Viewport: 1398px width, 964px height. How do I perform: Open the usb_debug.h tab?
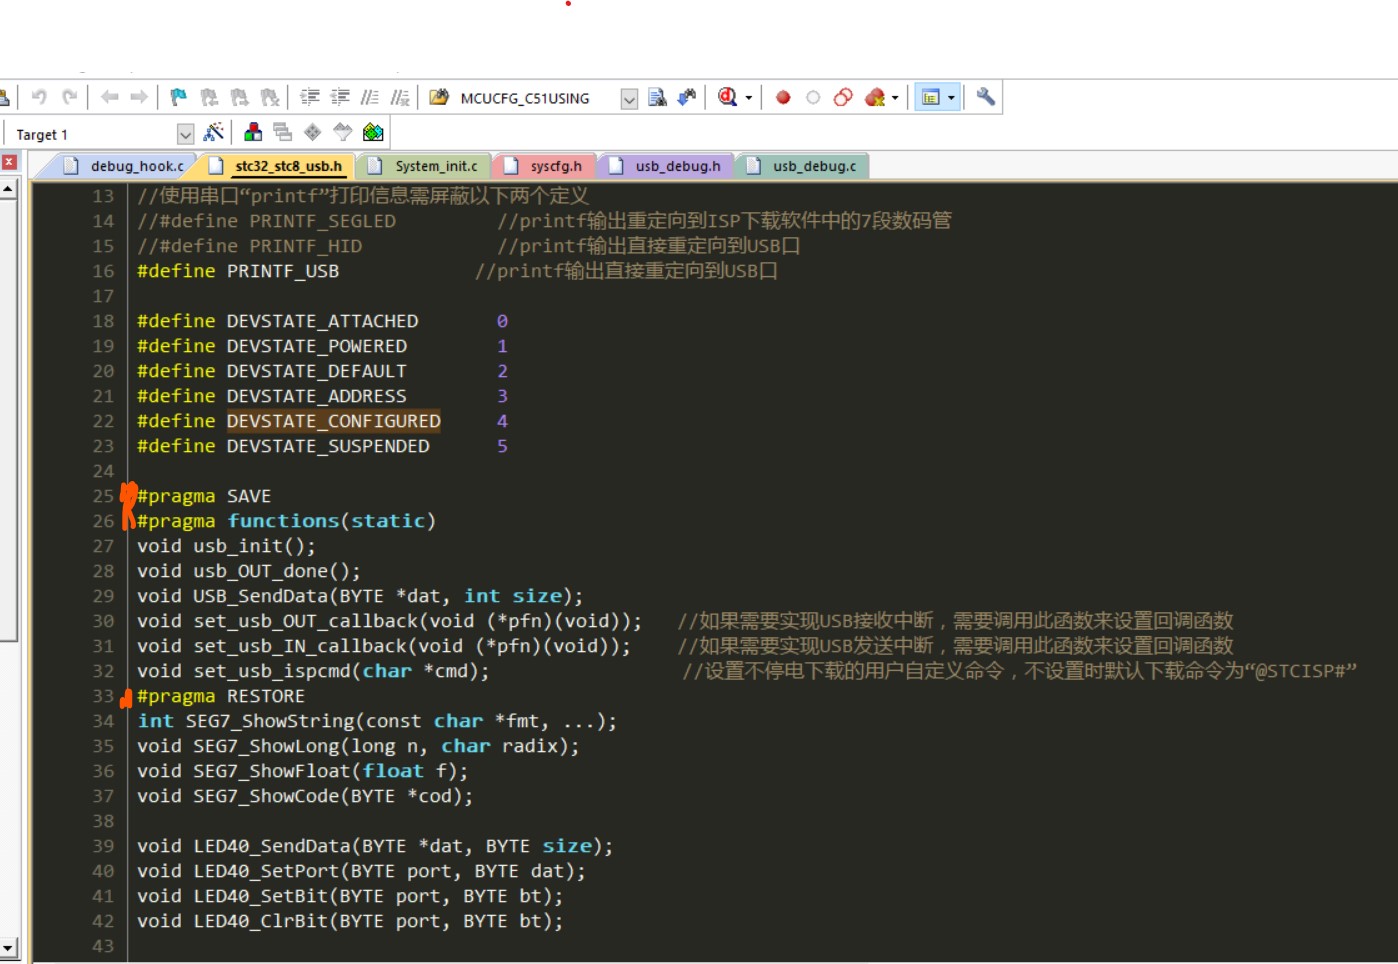667,166
